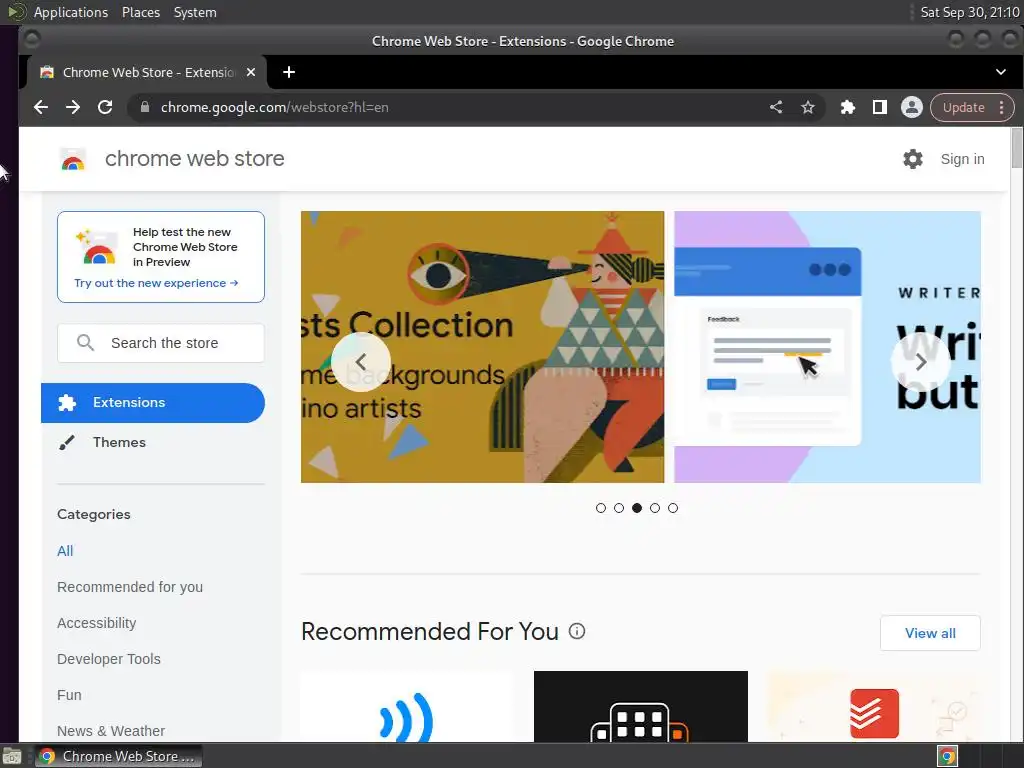Click the search magnifier icon
Viewport: 1024px width, 768px height.
86,343
